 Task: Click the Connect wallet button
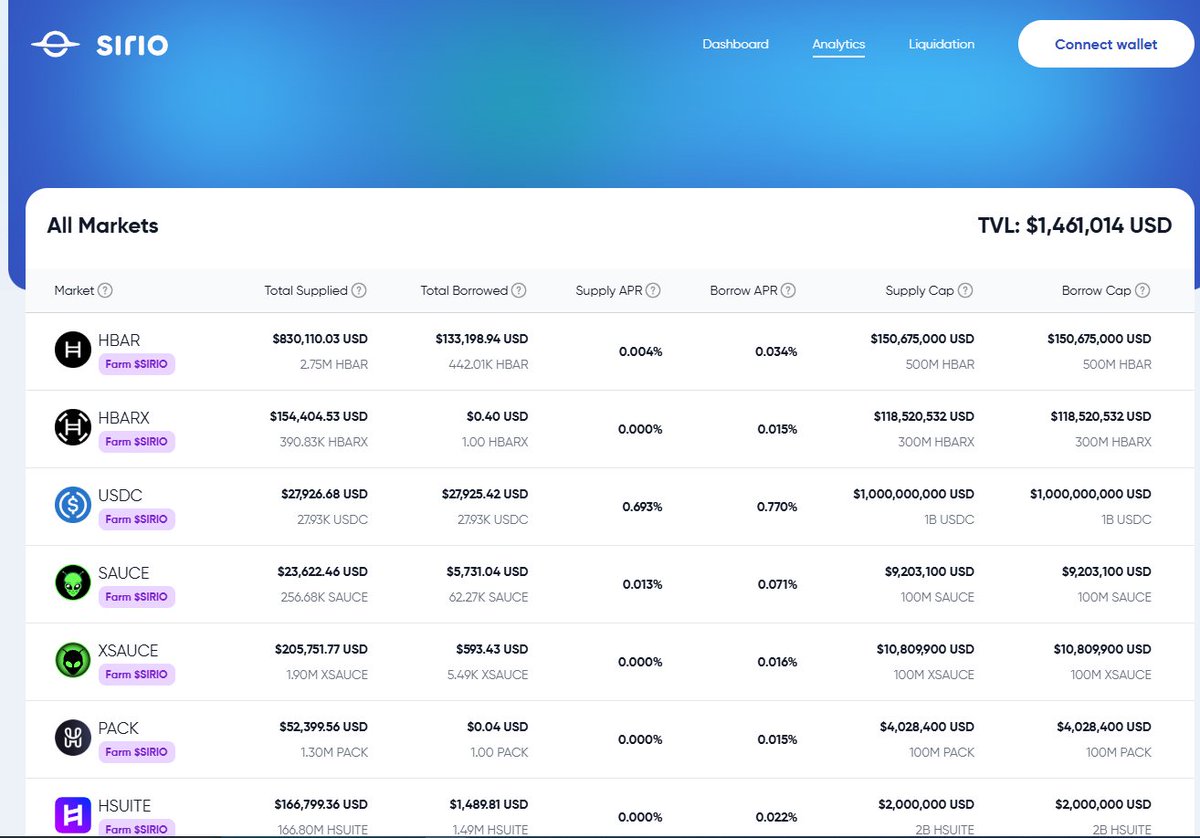pyautogui.click(x=1106, y=44)
